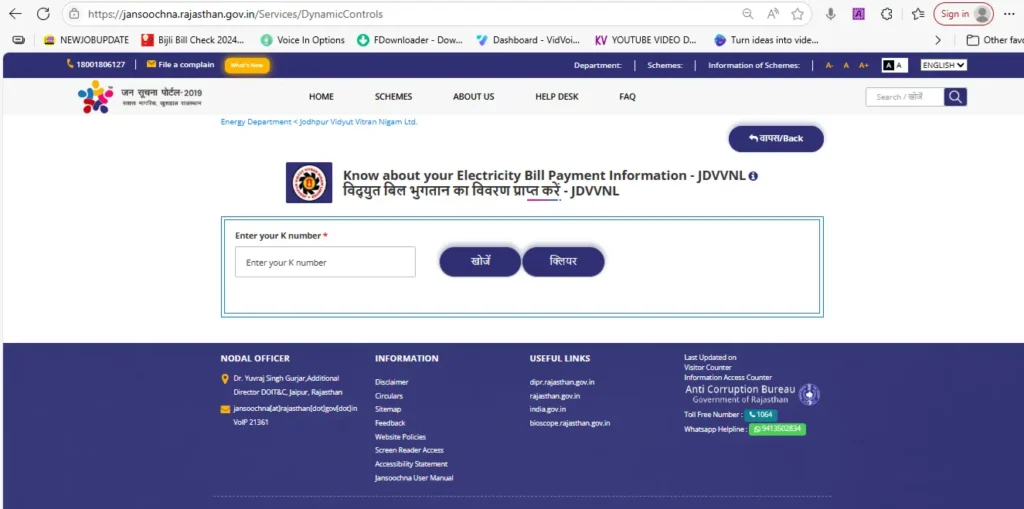Click the वापस/Back button
The height and width of the screenshot is (509, 1024).
click(776, 138)
